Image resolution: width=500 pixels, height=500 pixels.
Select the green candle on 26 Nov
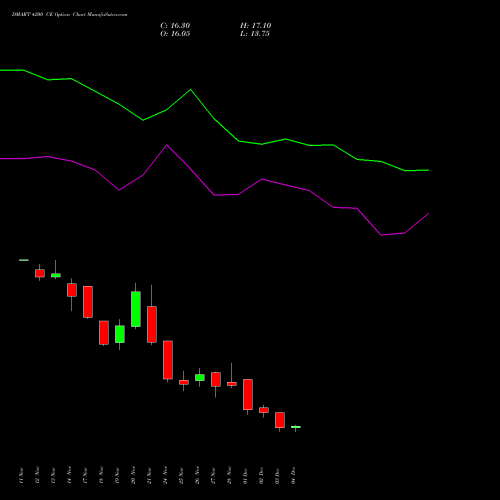[200, 377]
